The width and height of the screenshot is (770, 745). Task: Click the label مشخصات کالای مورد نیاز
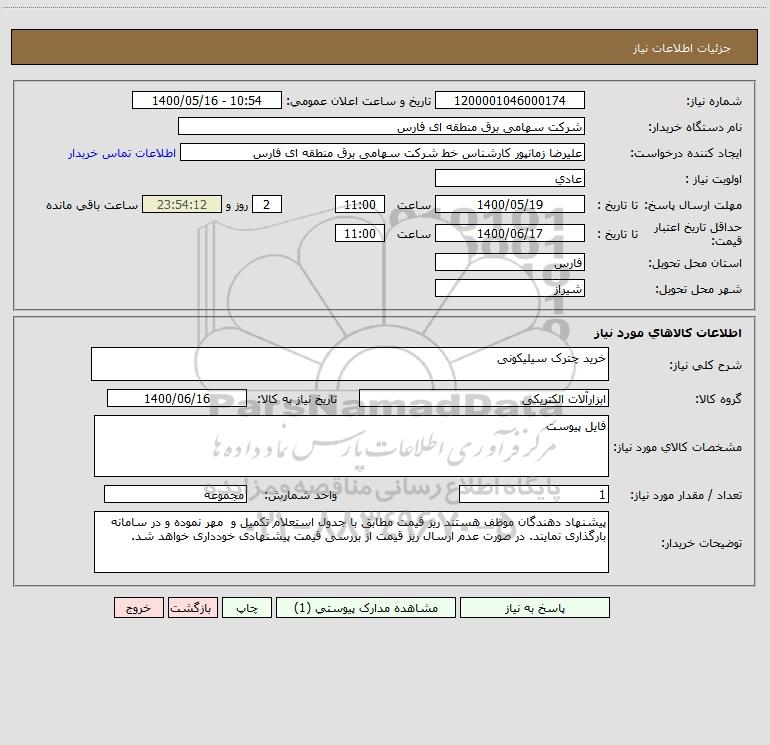pyautogui.click(x=678, y=447)
